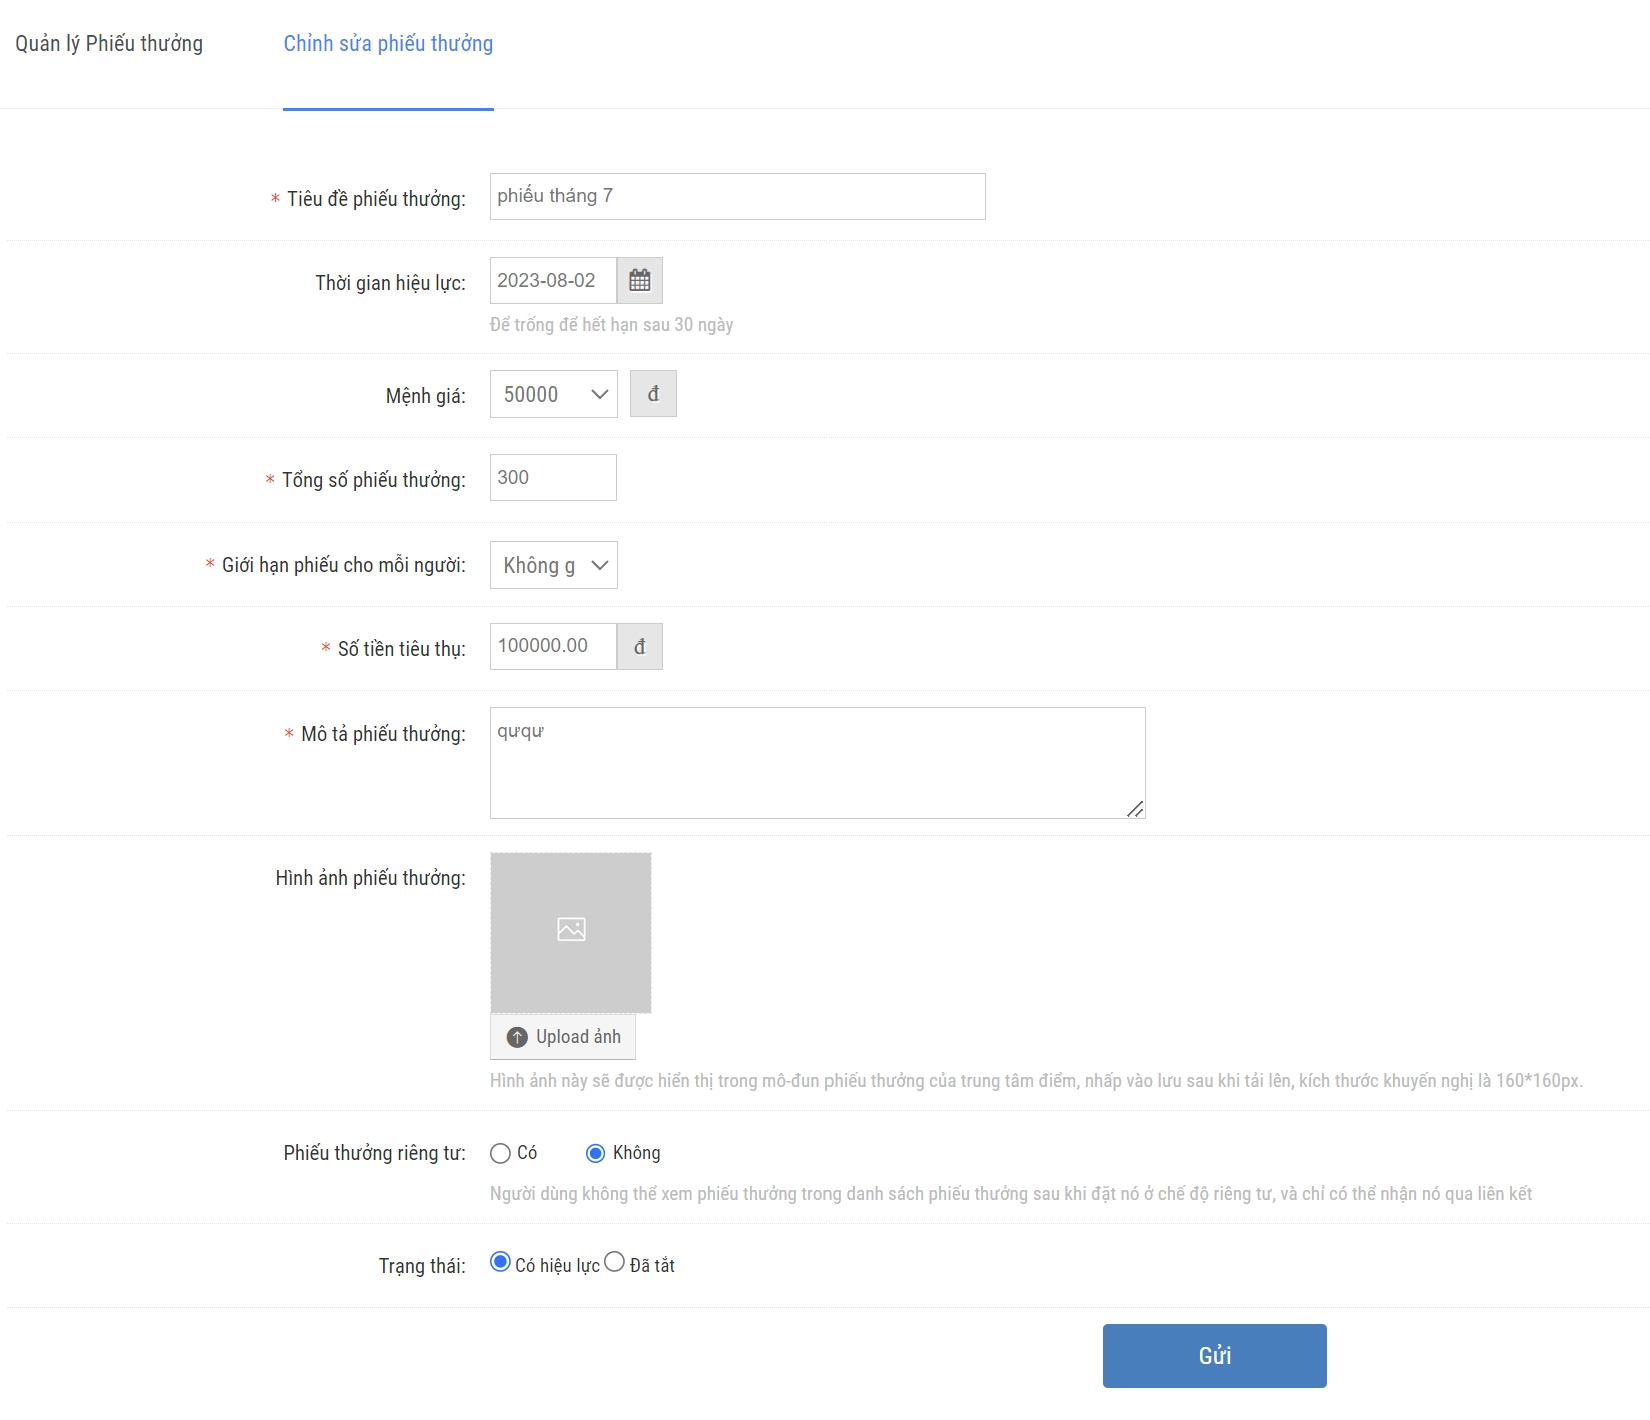This screenshot has height=1420, width=1650.
Task: Open the calendar date picker icon
Action: click(639, 281)
